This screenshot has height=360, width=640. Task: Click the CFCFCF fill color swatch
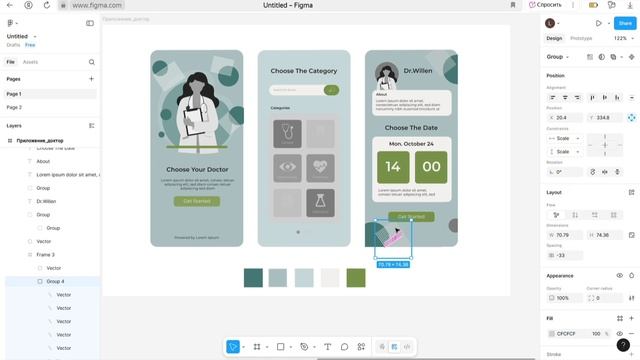click(x=552, y=333)
